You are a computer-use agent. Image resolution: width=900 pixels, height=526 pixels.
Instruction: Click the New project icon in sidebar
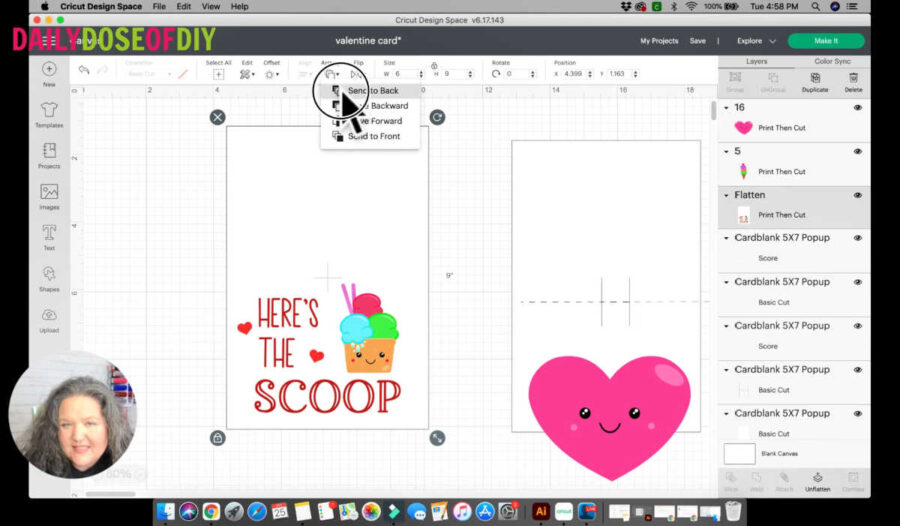(49, 69)
